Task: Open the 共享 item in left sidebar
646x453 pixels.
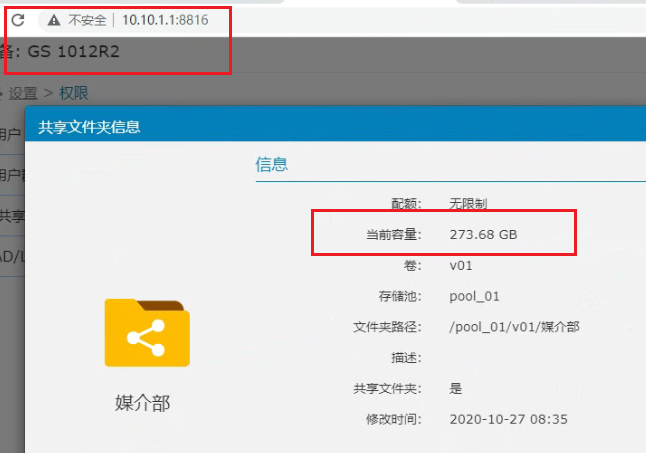Action: tap(12, 215)
